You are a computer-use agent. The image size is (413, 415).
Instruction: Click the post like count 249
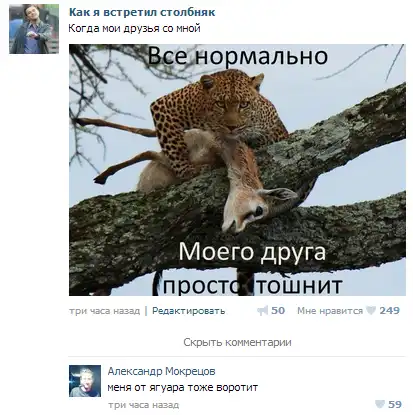(389, 311)
